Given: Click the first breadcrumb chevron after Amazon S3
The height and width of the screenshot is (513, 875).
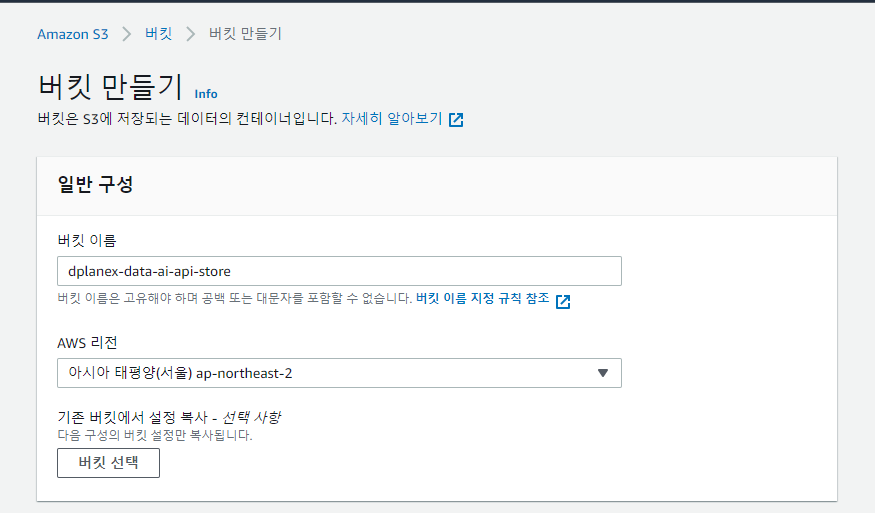Looking at the screenshot, I should [x=127, y=34].
